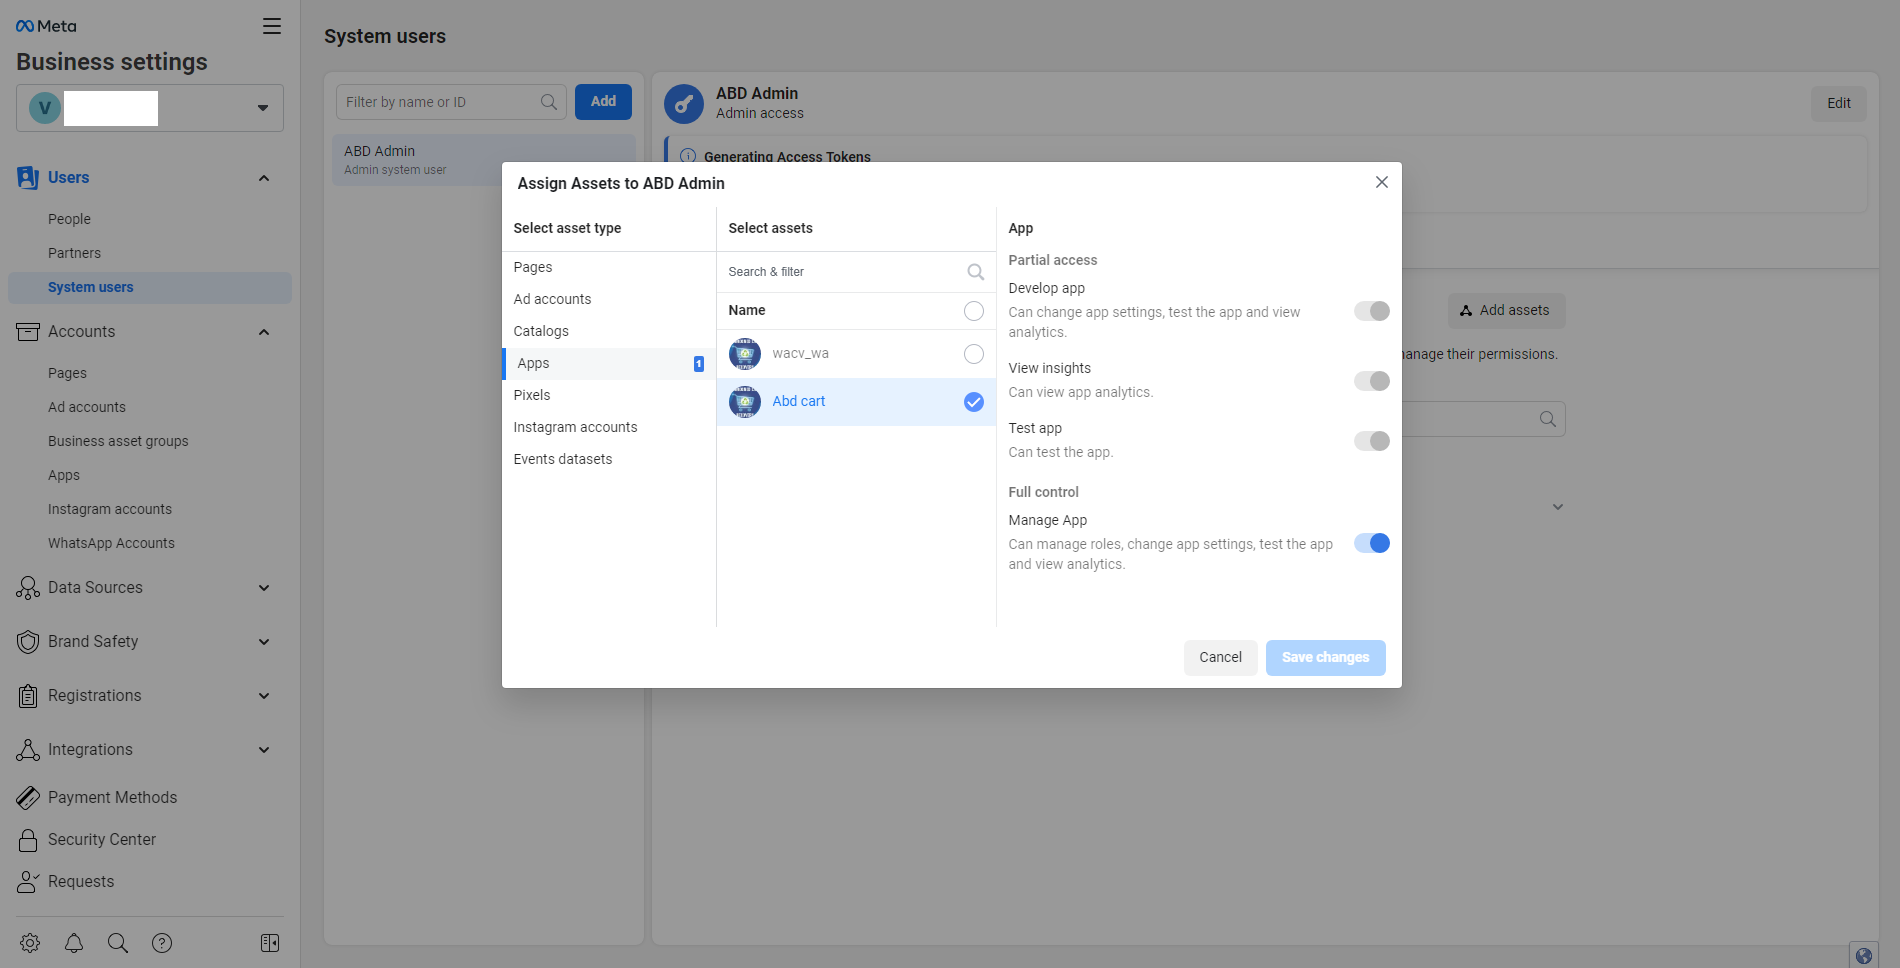The image size is (1900, 968).
Task: Click the magnifier in Search & filter
Action: (x=975, y=272)
